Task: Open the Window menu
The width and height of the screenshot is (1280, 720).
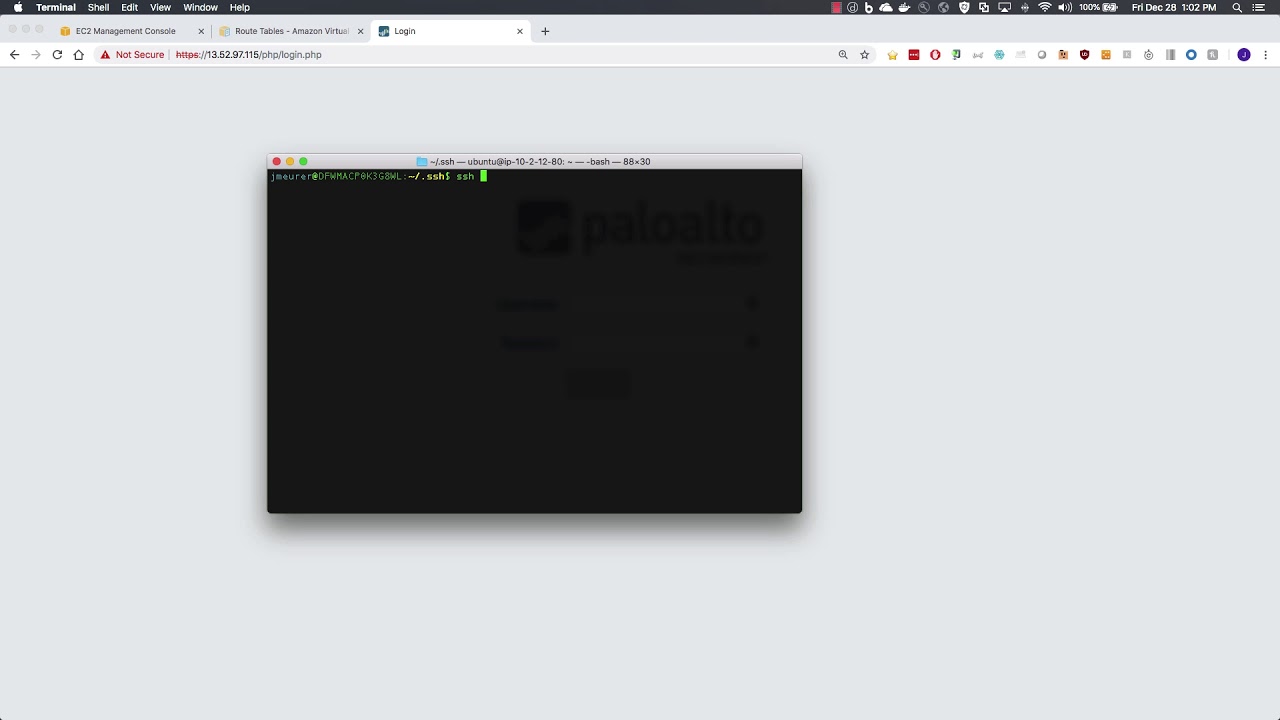Action: tap(200, 7)
